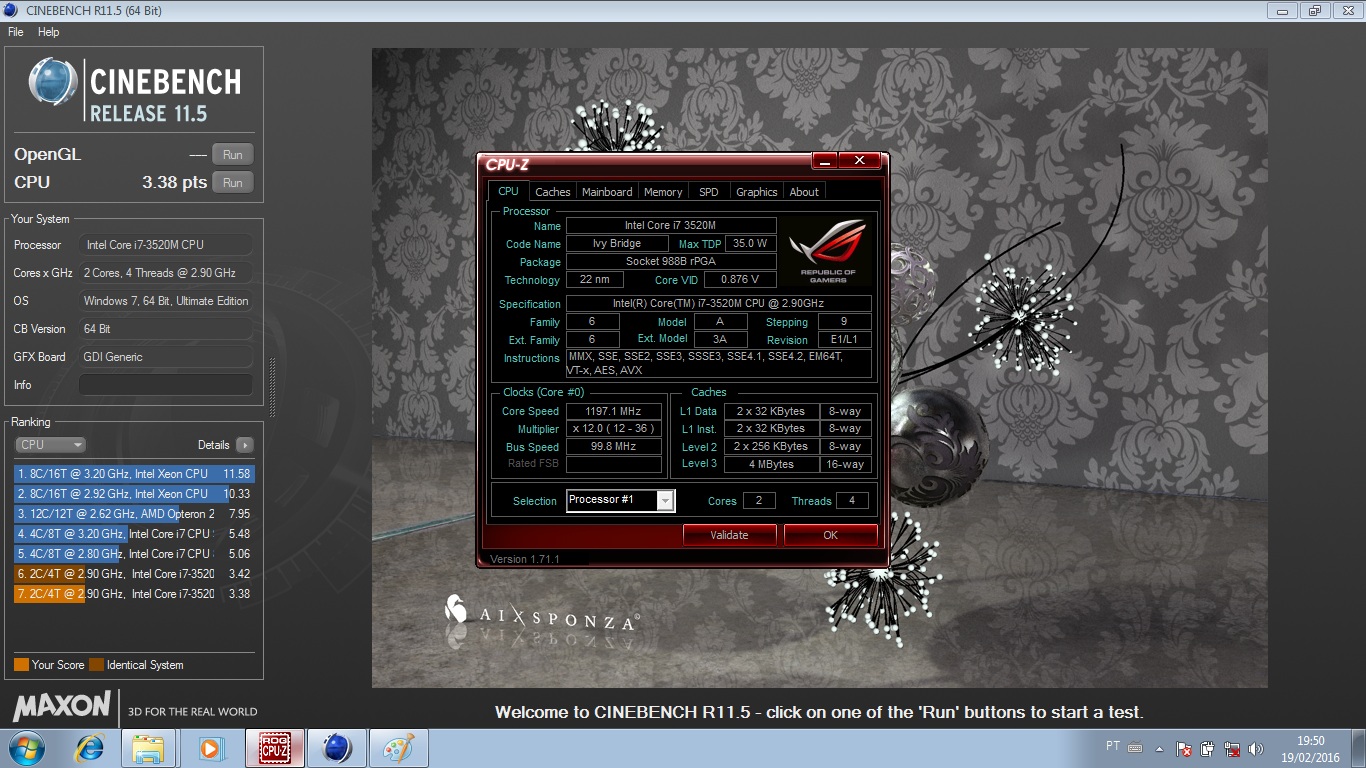This screenshot has height=768, width=1366.
Task: Click the Cinebench sphere logo icon
Action: point(53,82)
